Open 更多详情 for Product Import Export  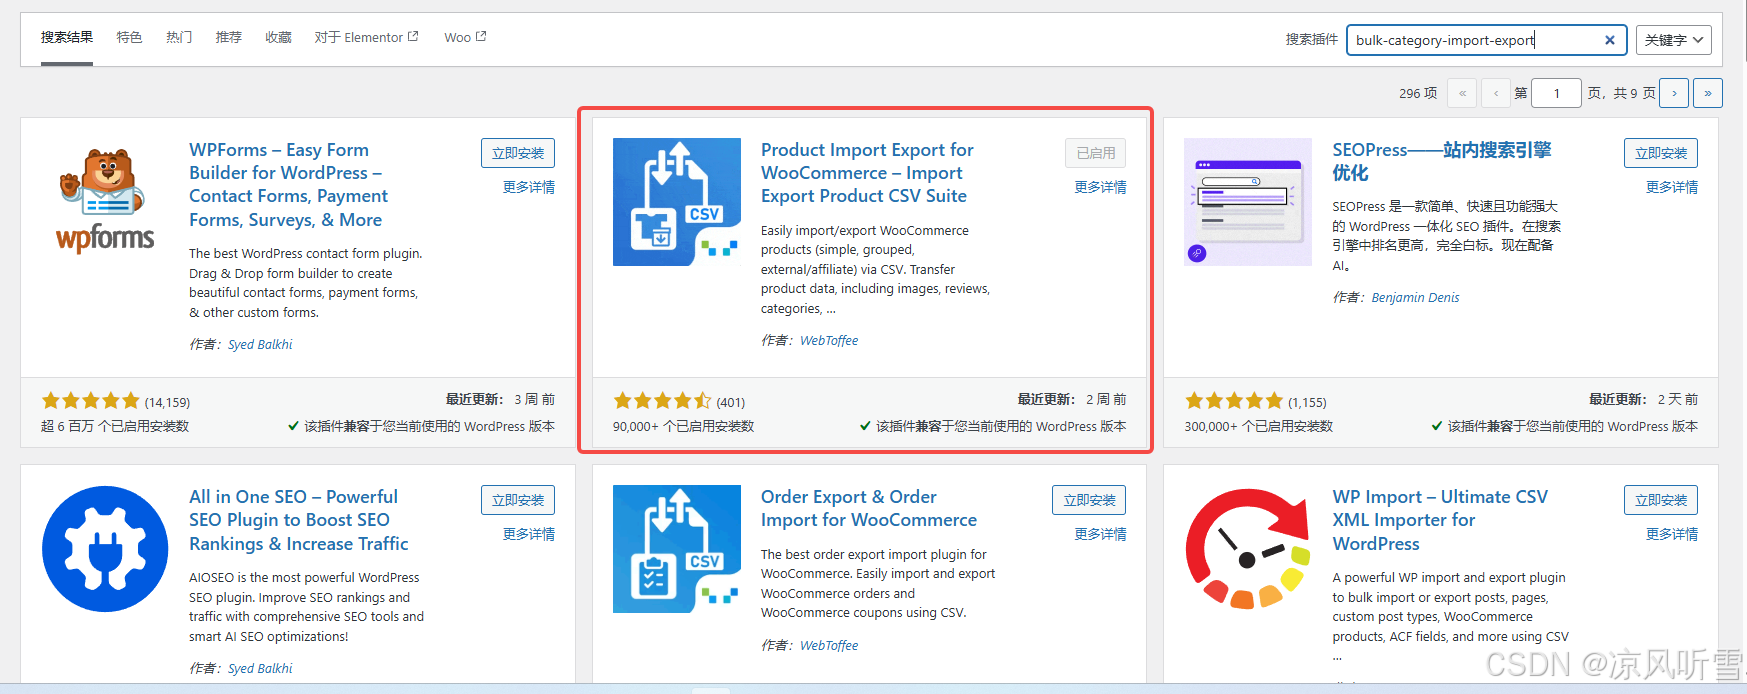tap(1100, 187)
